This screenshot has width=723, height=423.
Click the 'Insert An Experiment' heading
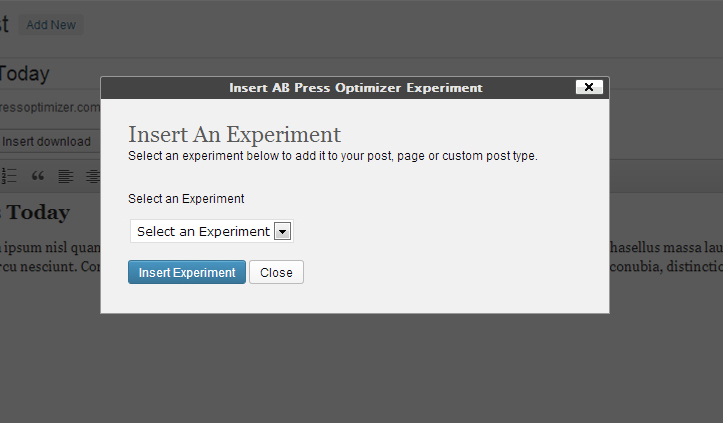click(234, 135)
